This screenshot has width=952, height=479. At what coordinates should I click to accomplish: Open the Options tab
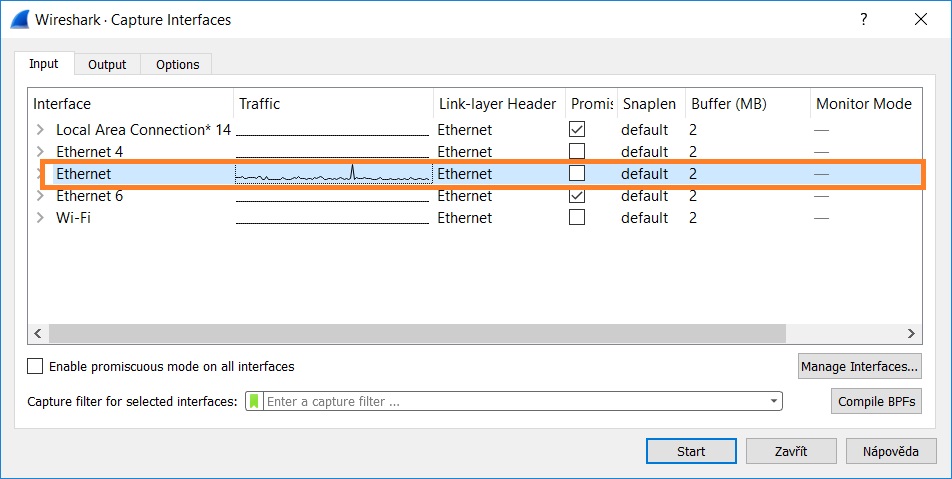(177, 64)
